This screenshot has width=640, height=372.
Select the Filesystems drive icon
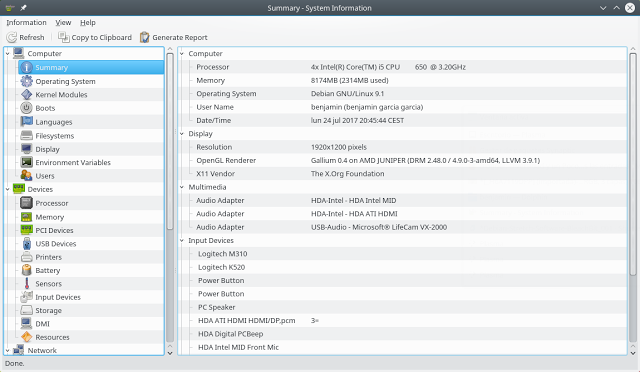[x=27, y=136]
